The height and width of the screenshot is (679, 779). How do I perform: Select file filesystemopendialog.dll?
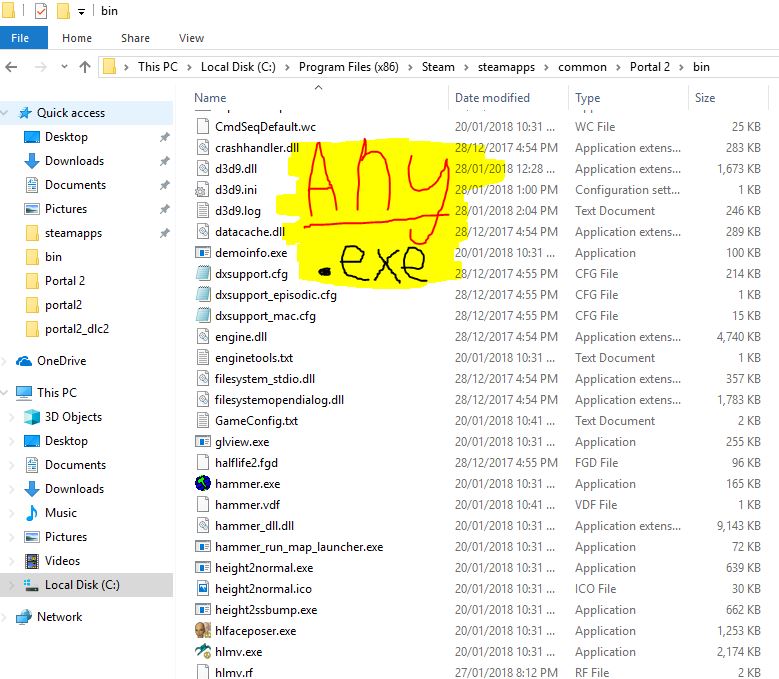click(x=279, y=400)
